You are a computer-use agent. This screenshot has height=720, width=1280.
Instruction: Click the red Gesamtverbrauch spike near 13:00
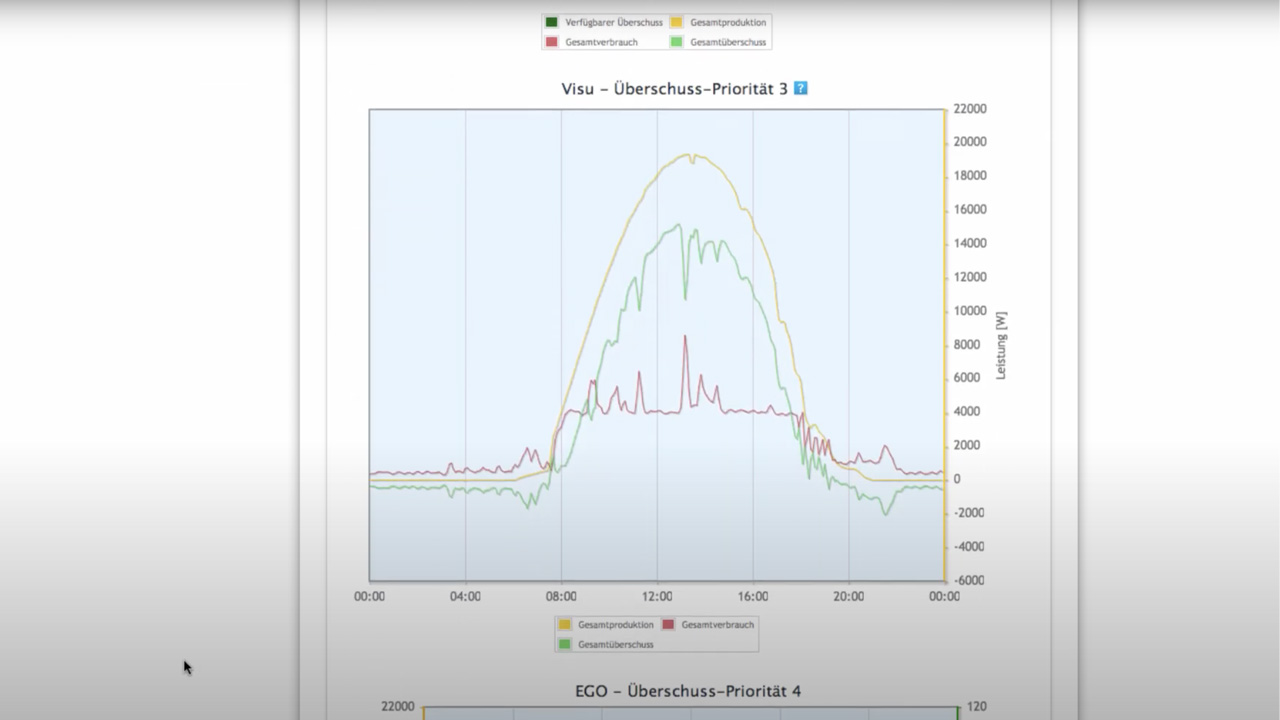pos(685,337)
